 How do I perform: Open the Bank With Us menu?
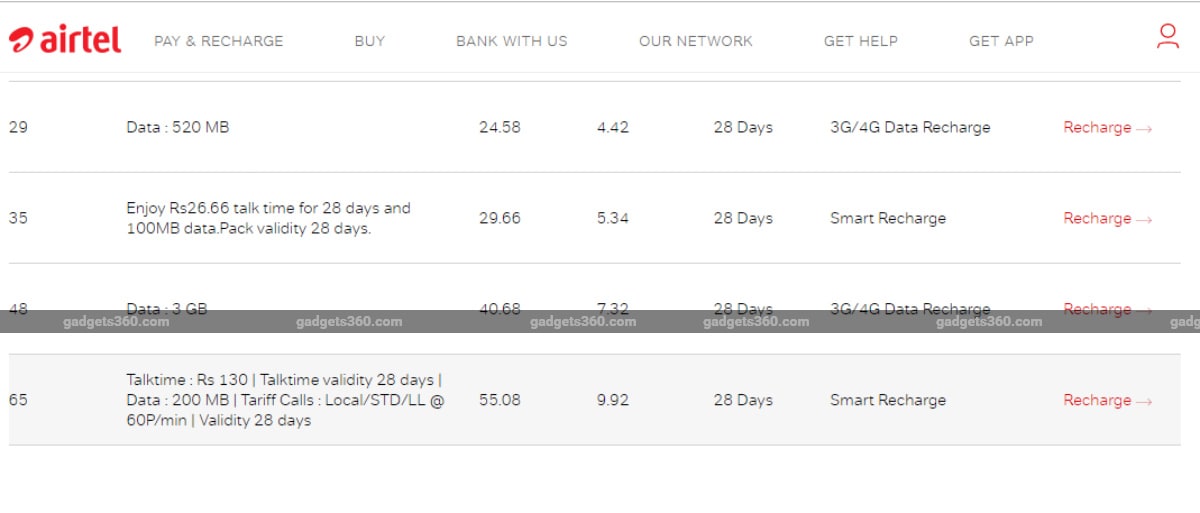pyautogui.click(x=511, y=41)
